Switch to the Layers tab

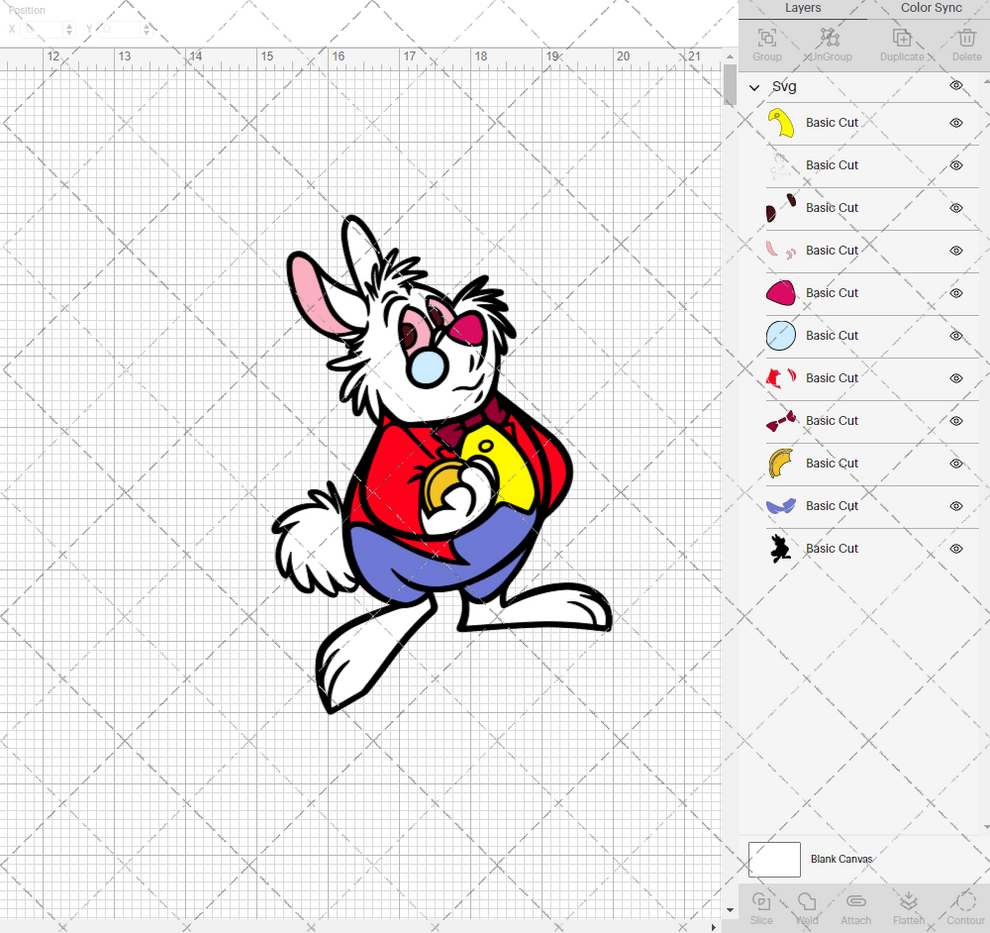802,8
